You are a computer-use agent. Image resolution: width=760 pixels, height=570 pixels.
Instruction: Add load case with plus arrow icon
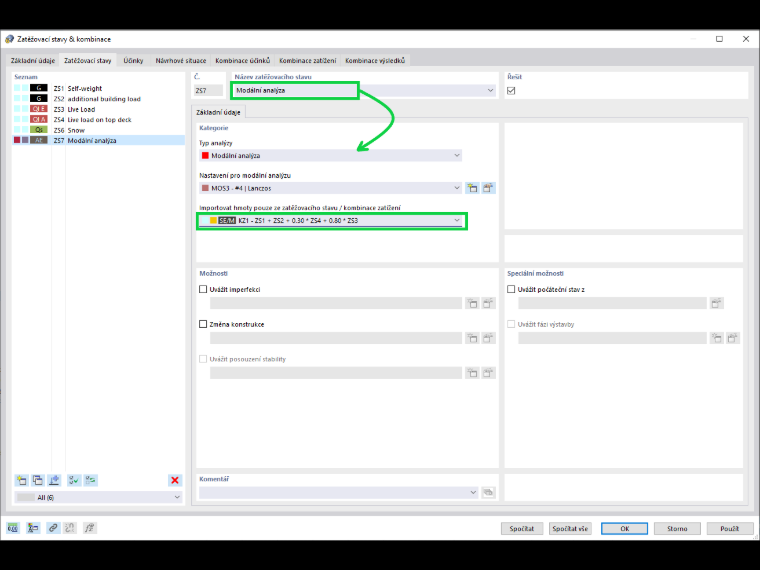click(x=54, y=480)
